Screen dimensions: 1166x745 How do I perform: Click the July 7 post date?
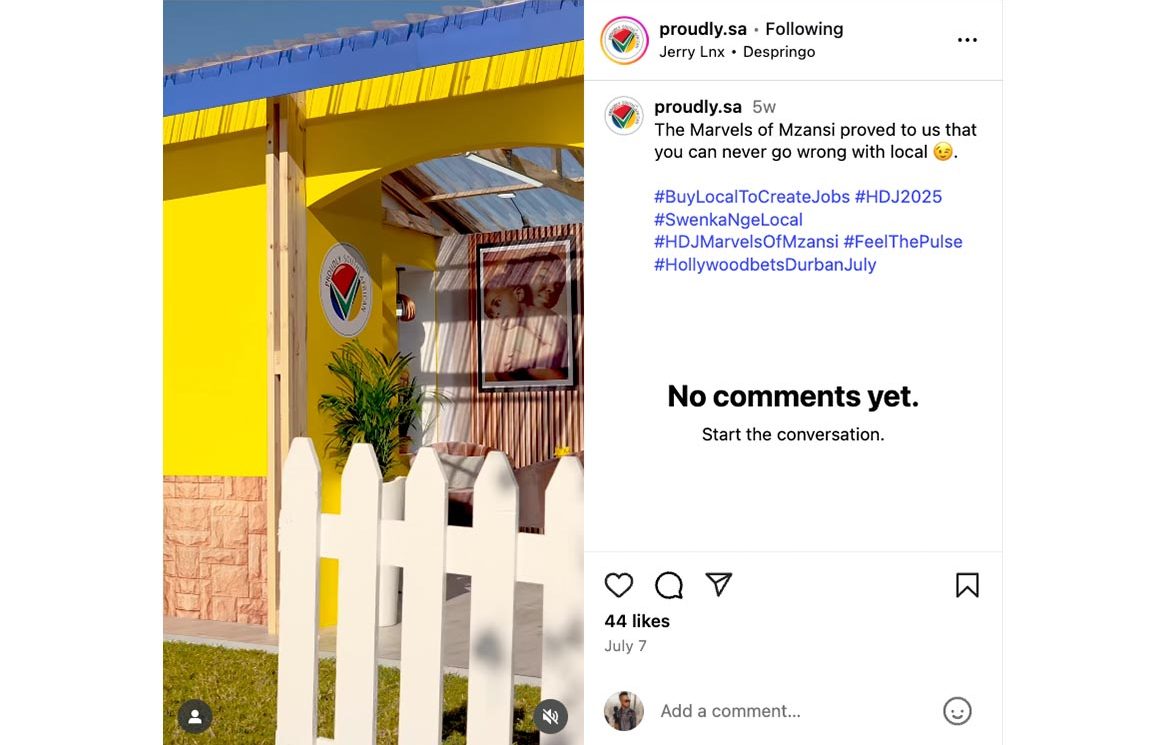625,646
